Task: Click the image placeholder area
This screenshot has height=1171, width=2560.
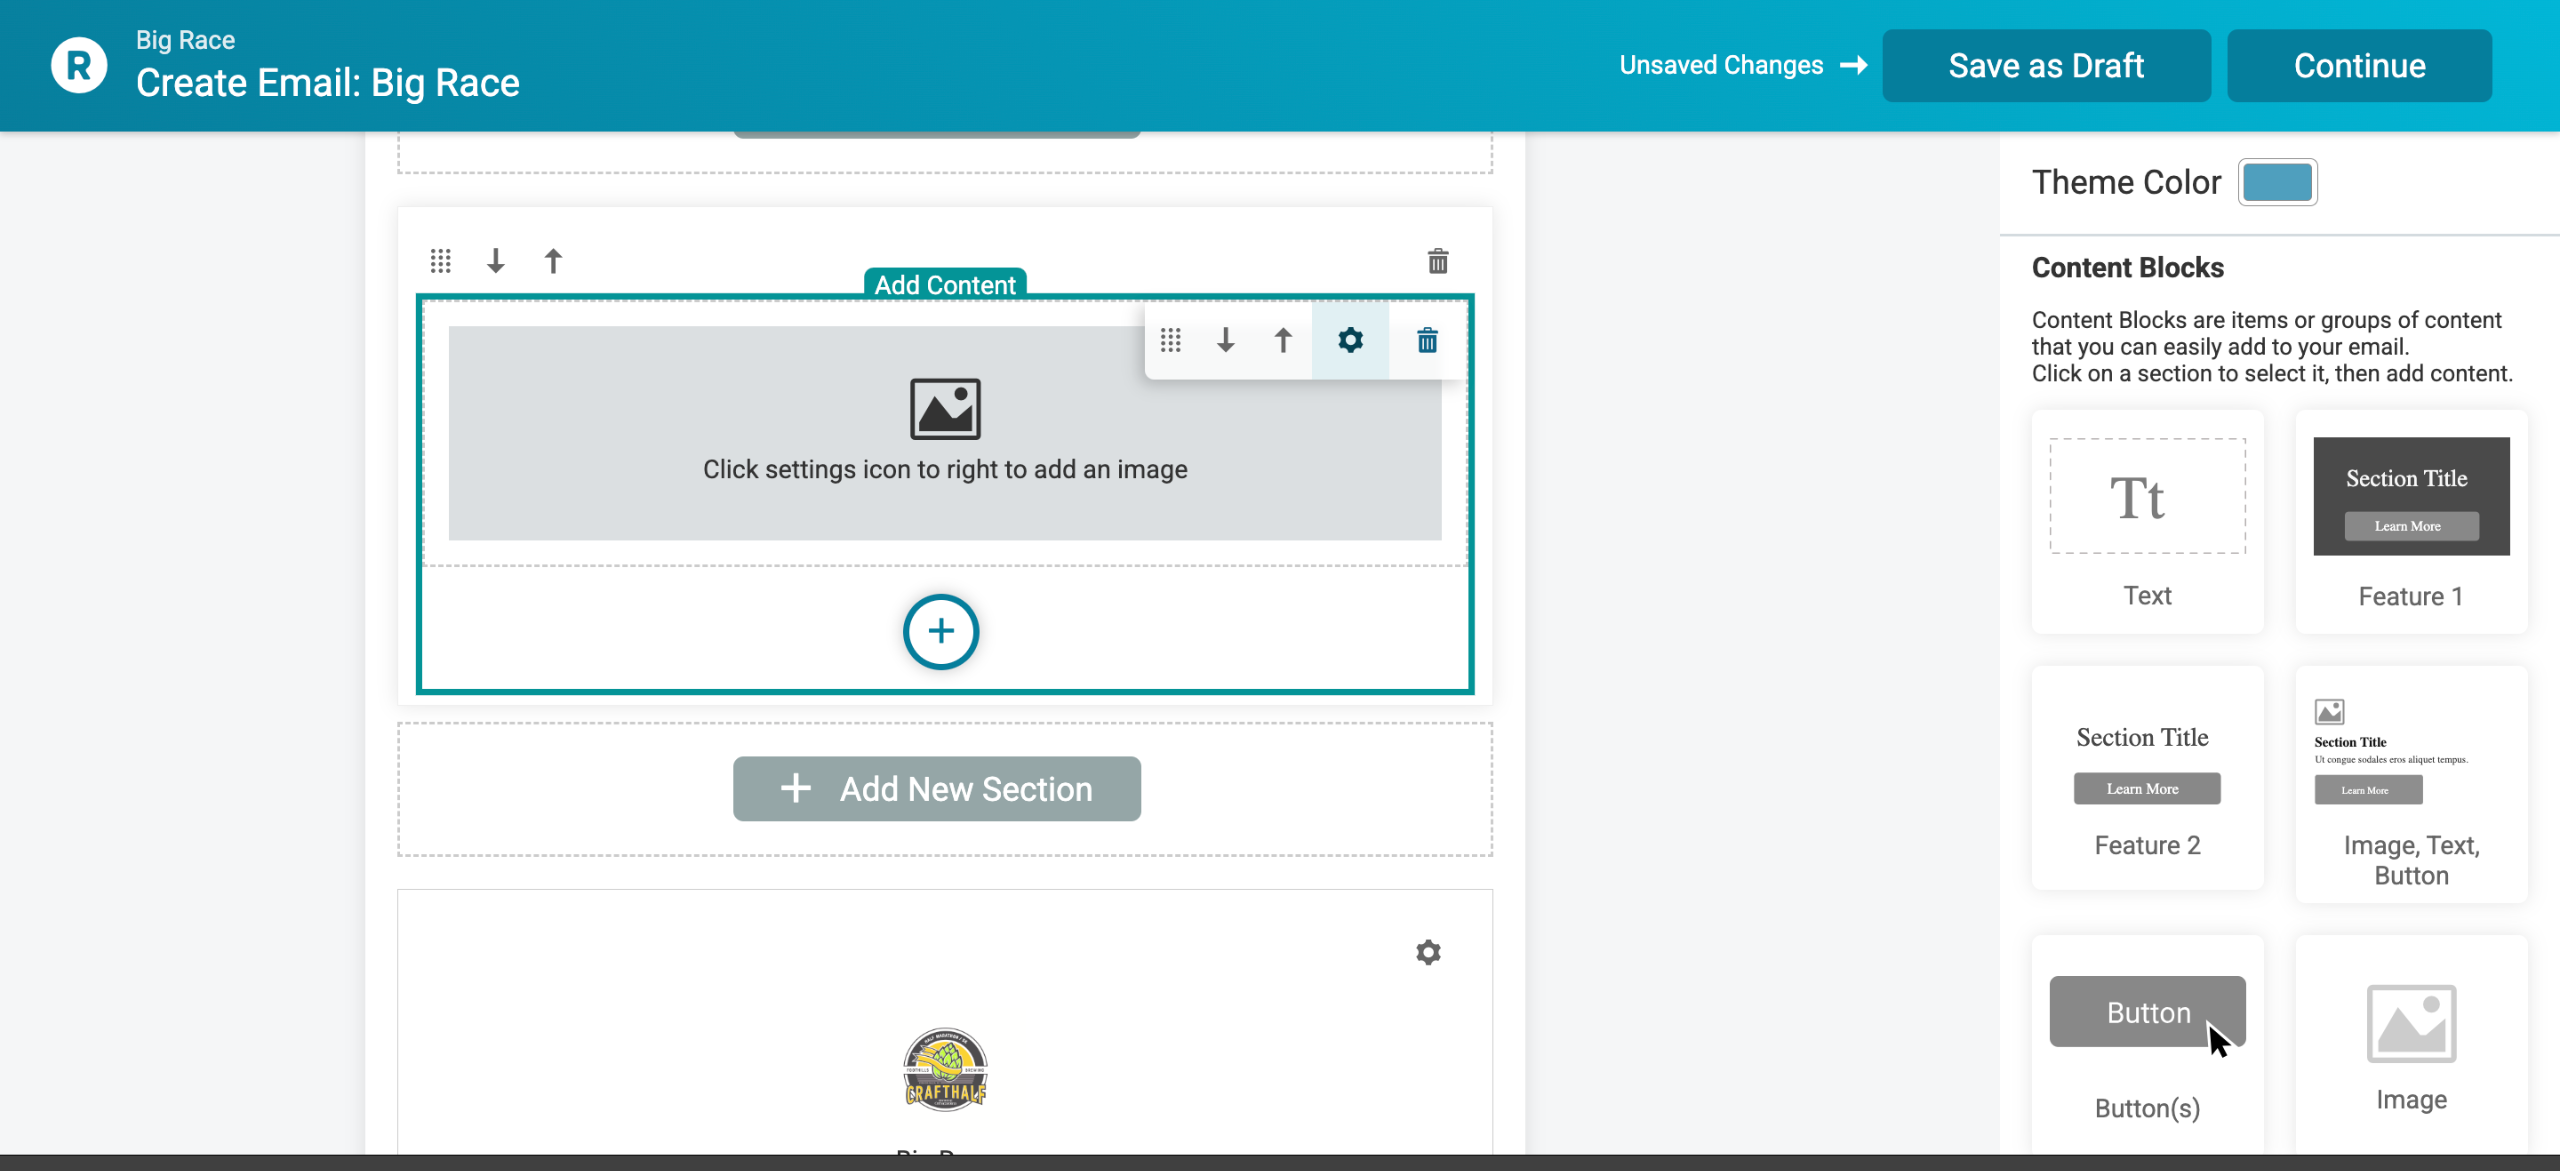Action: (800, 433)
